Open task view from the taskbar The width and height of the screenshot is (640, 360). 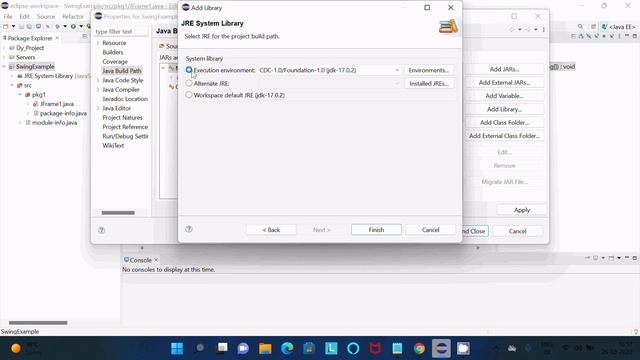pyautogui.click(x=222, y=348)
